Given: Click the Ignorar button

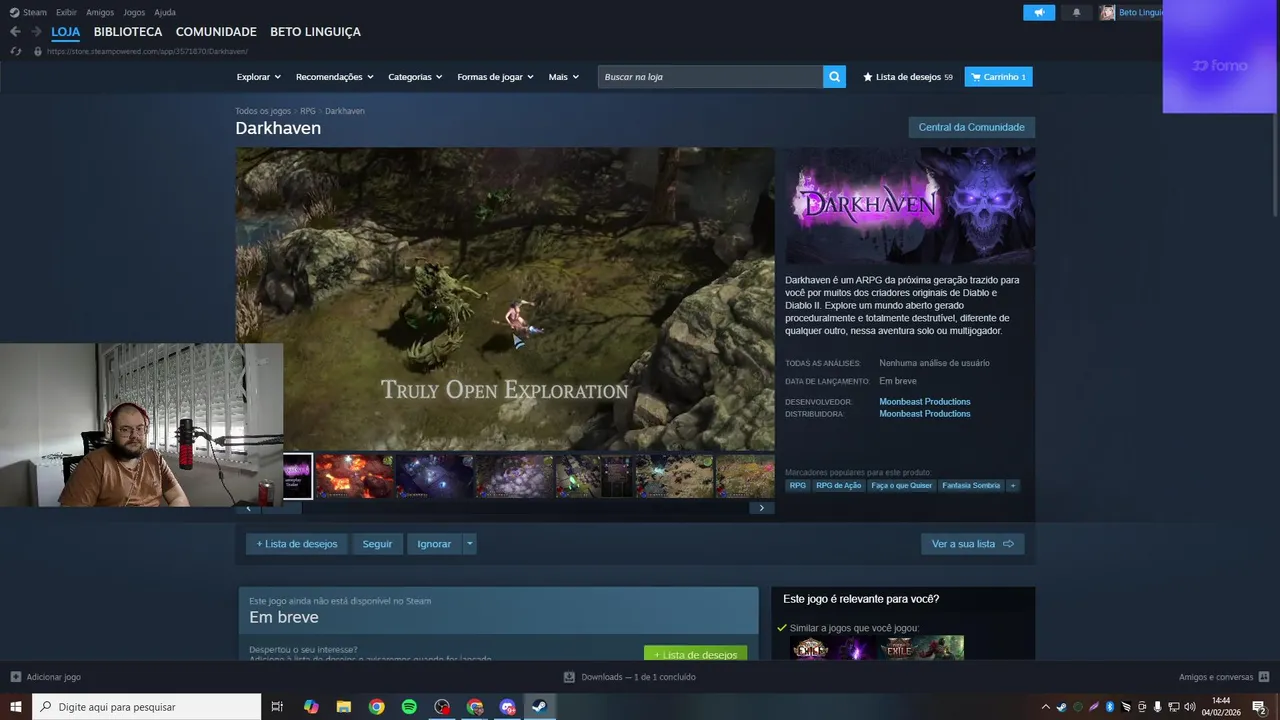Looking at the screenshot, I should (x=434, y=544).
